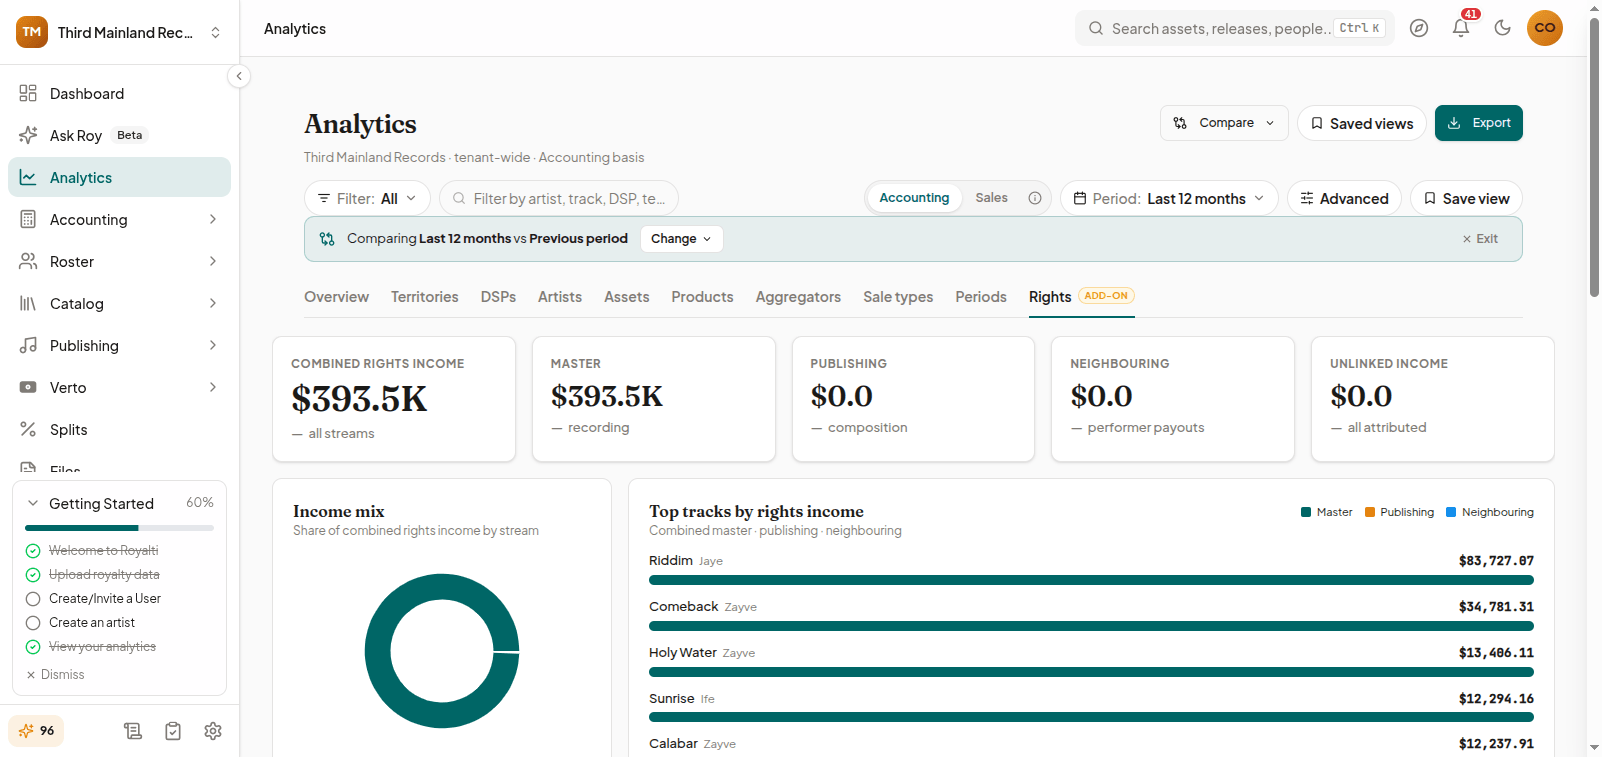The image size is (1602, 757).
Task: Switch to the Products tab
Action: tap(702, 297)
